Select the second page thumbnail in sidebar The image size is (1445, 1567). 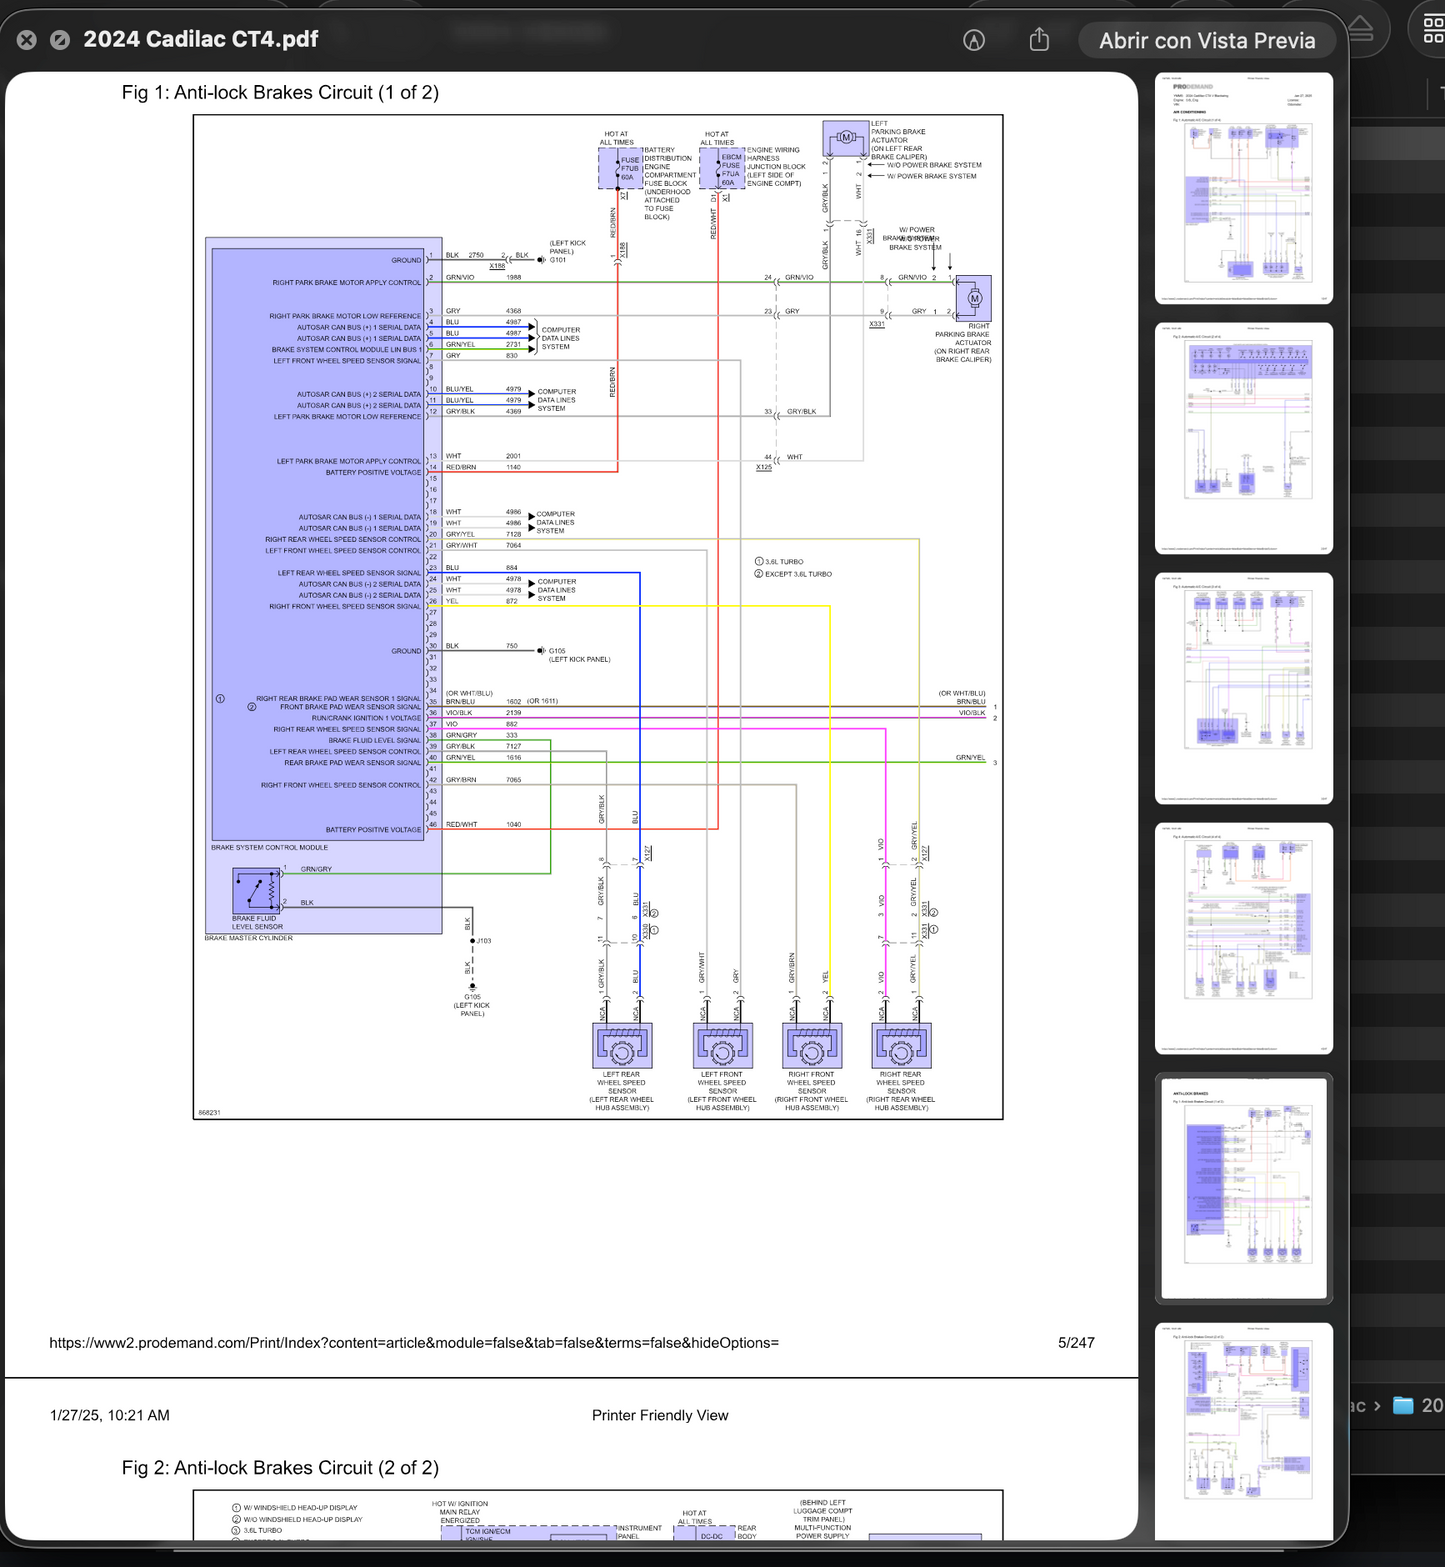pos(1243,438)
